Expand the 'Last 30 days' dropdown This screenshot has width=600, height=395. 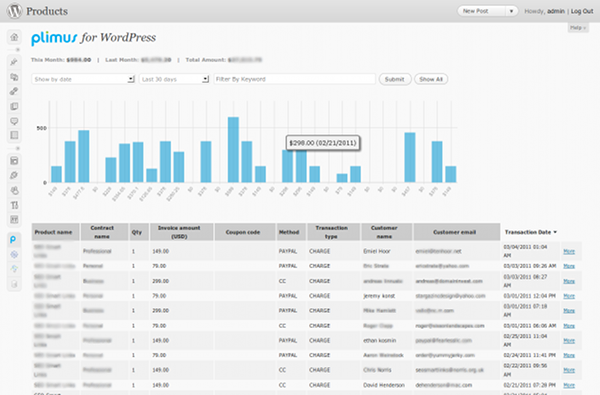click(x=174, y=79)
